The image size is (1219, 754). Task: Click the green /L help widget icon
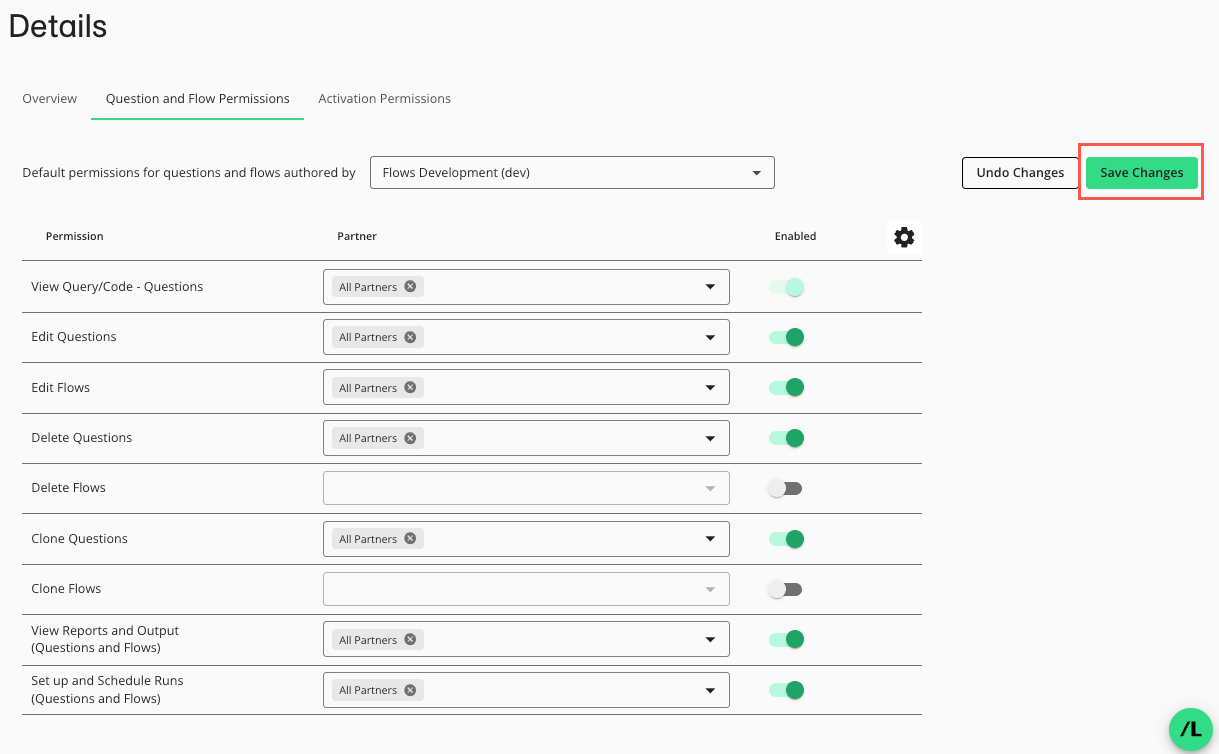[1191, 731]
